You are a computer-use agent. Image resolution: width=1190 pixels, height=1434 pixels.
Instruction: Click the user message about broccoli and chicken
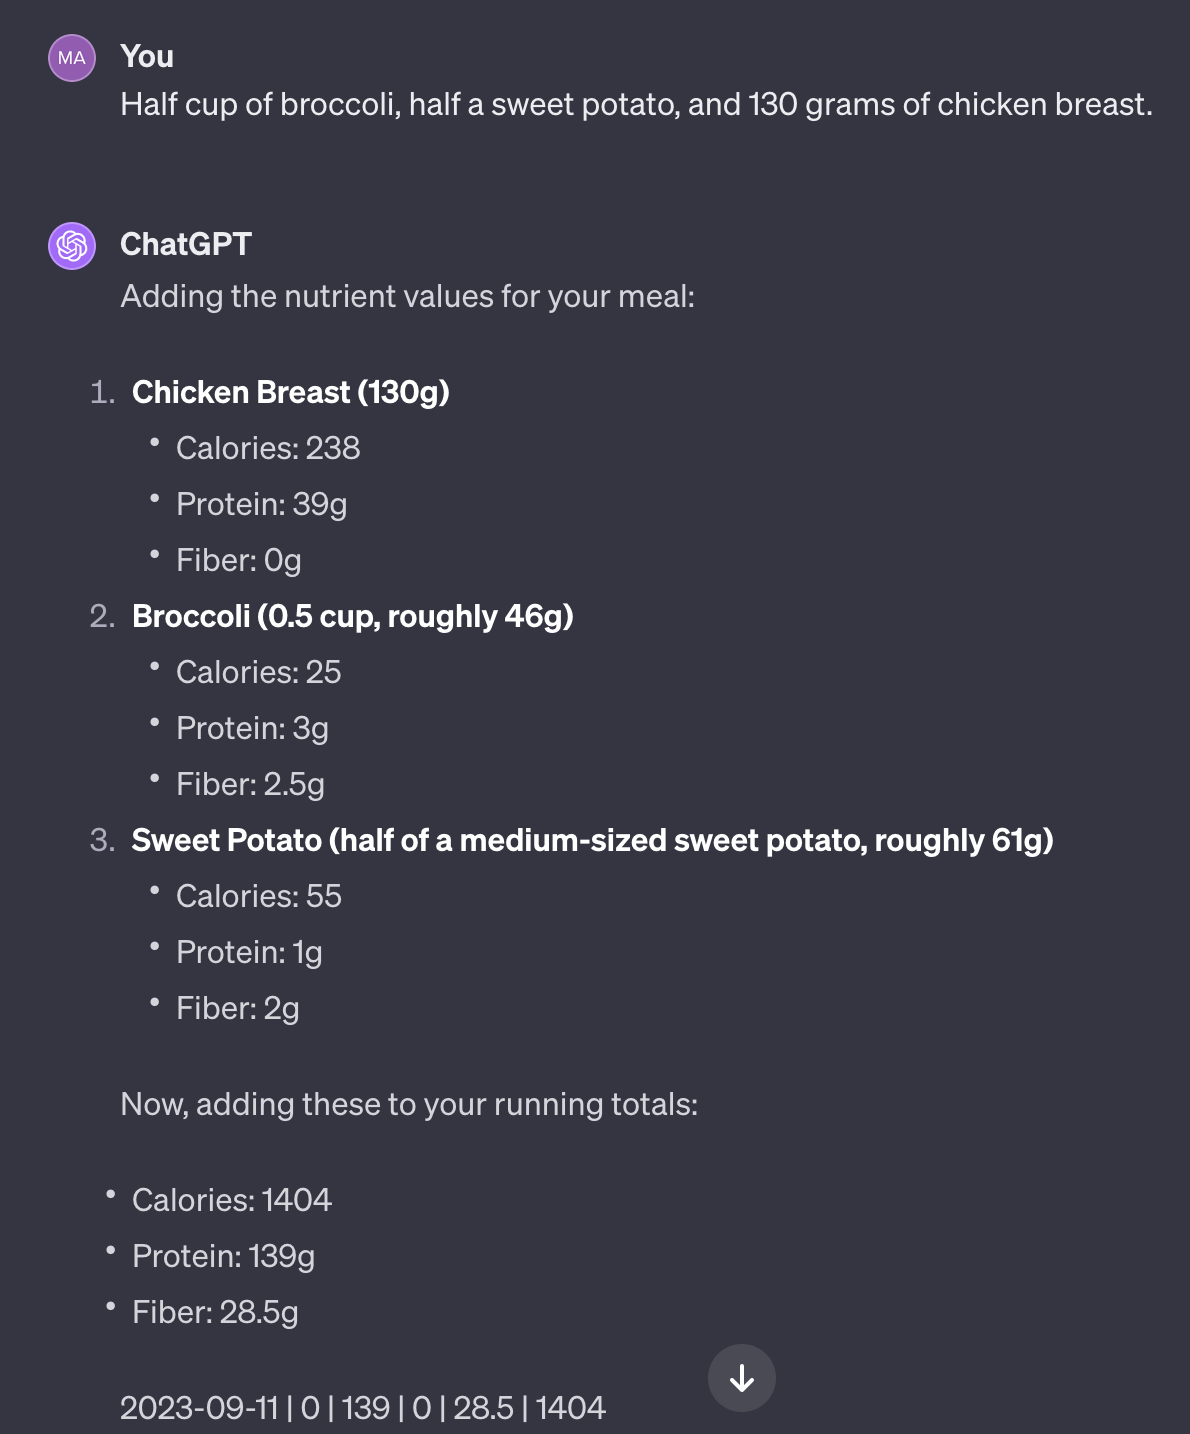click(636, 105)
